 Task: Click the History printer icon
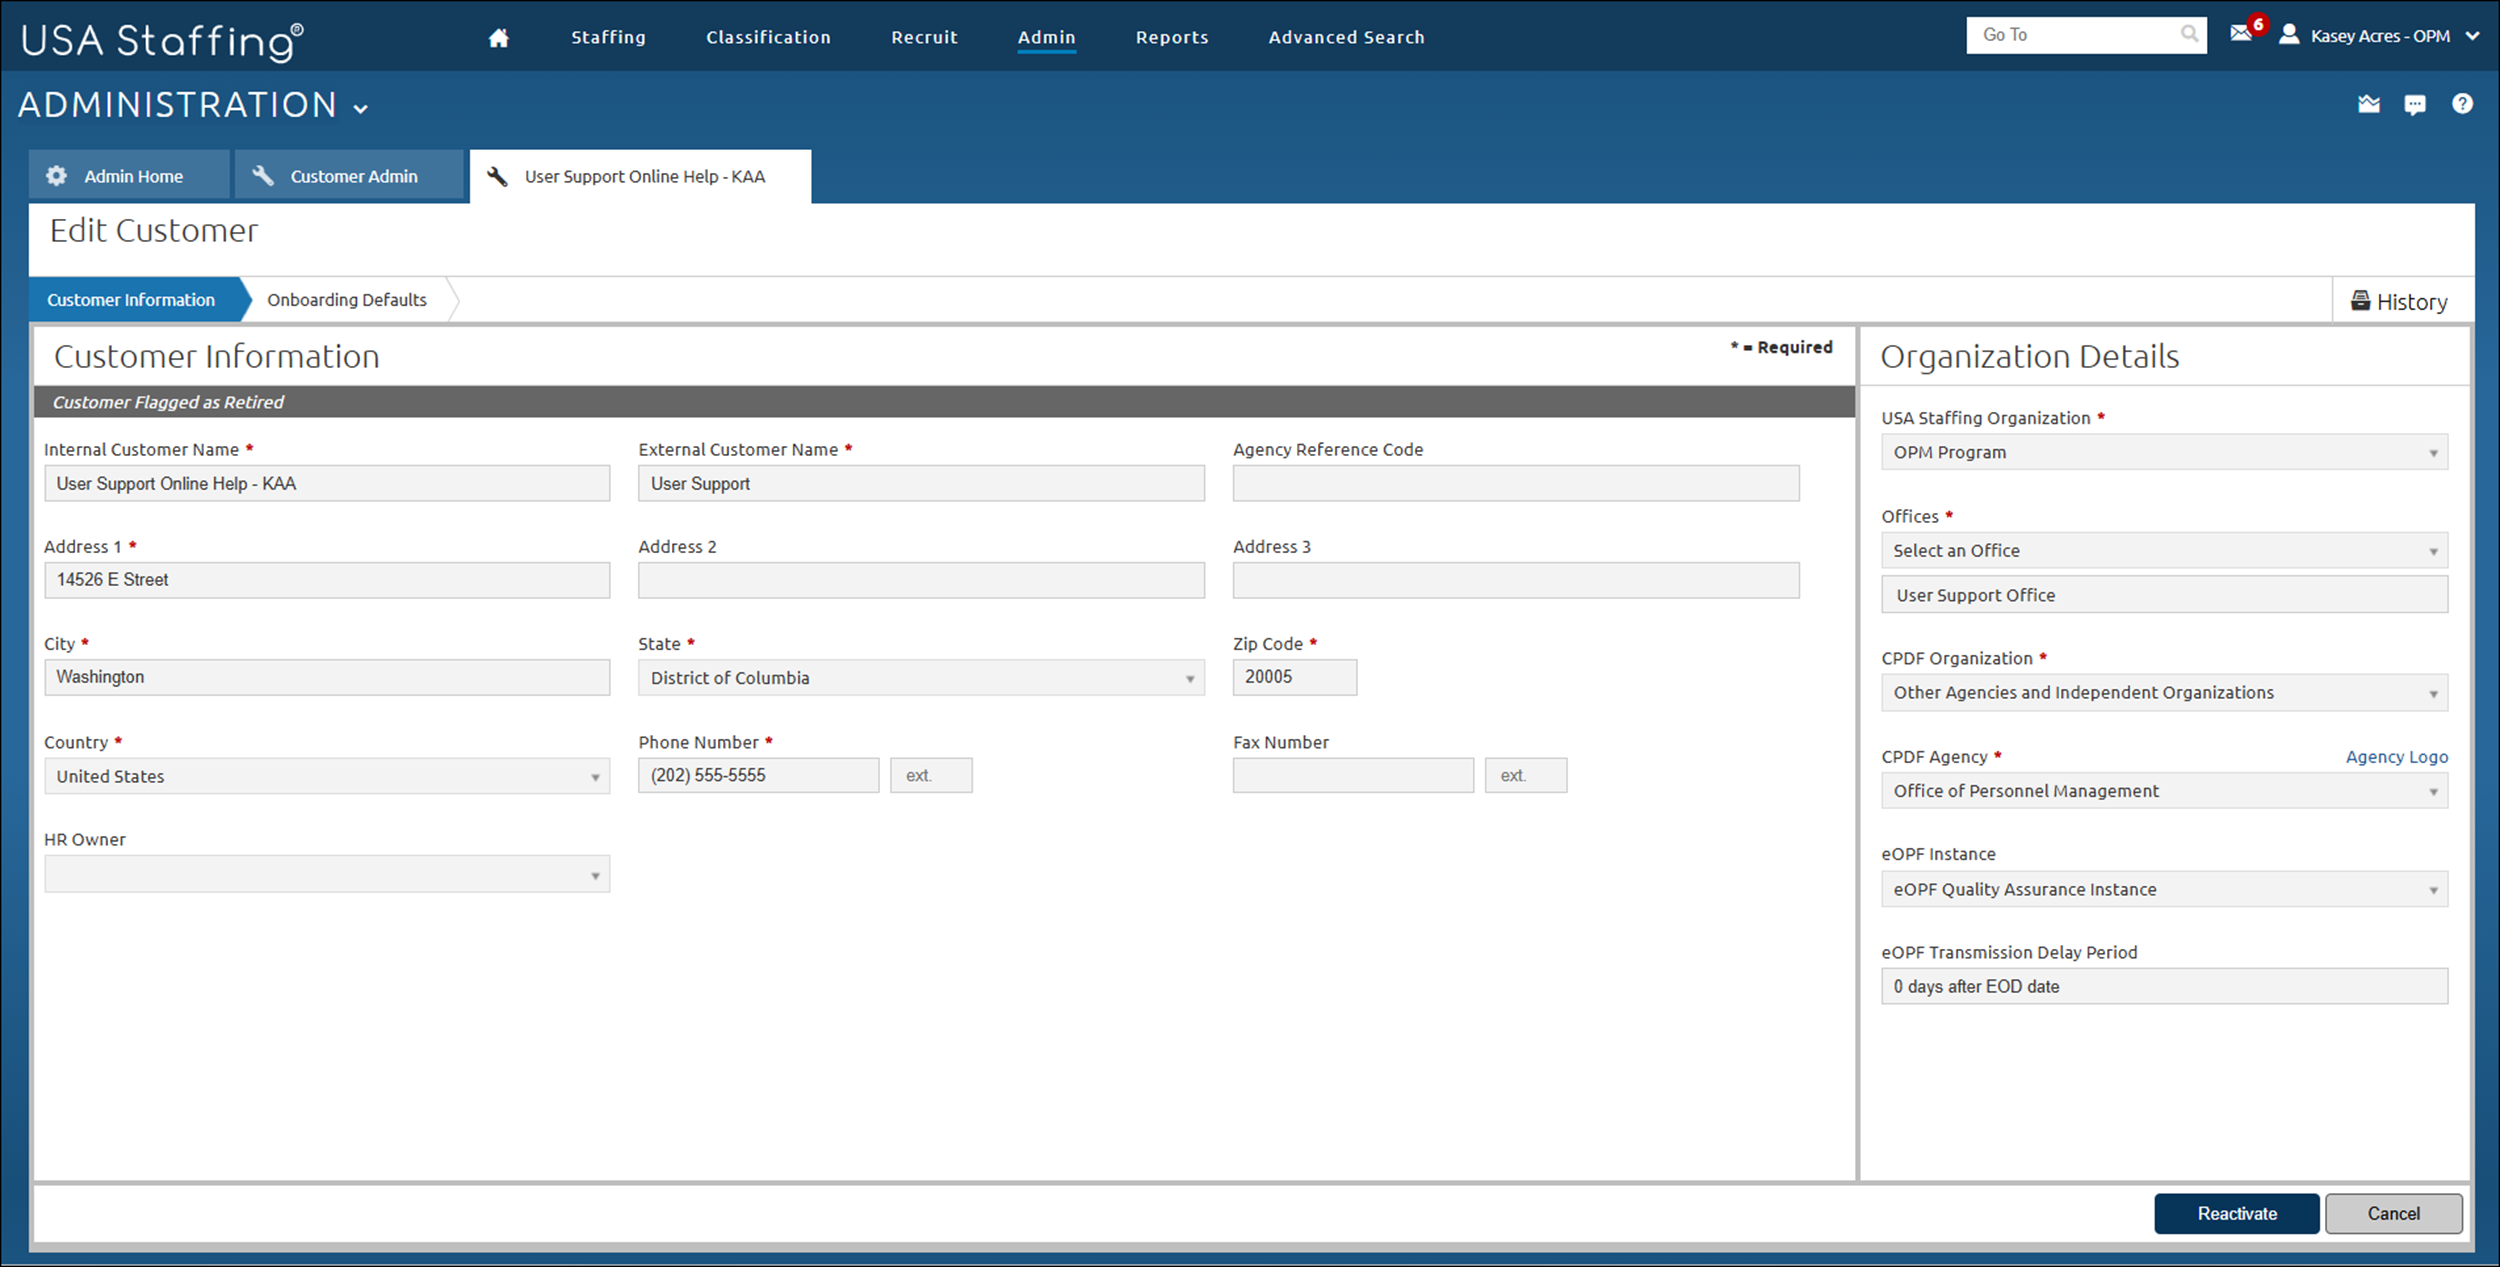pos(2360,300)
